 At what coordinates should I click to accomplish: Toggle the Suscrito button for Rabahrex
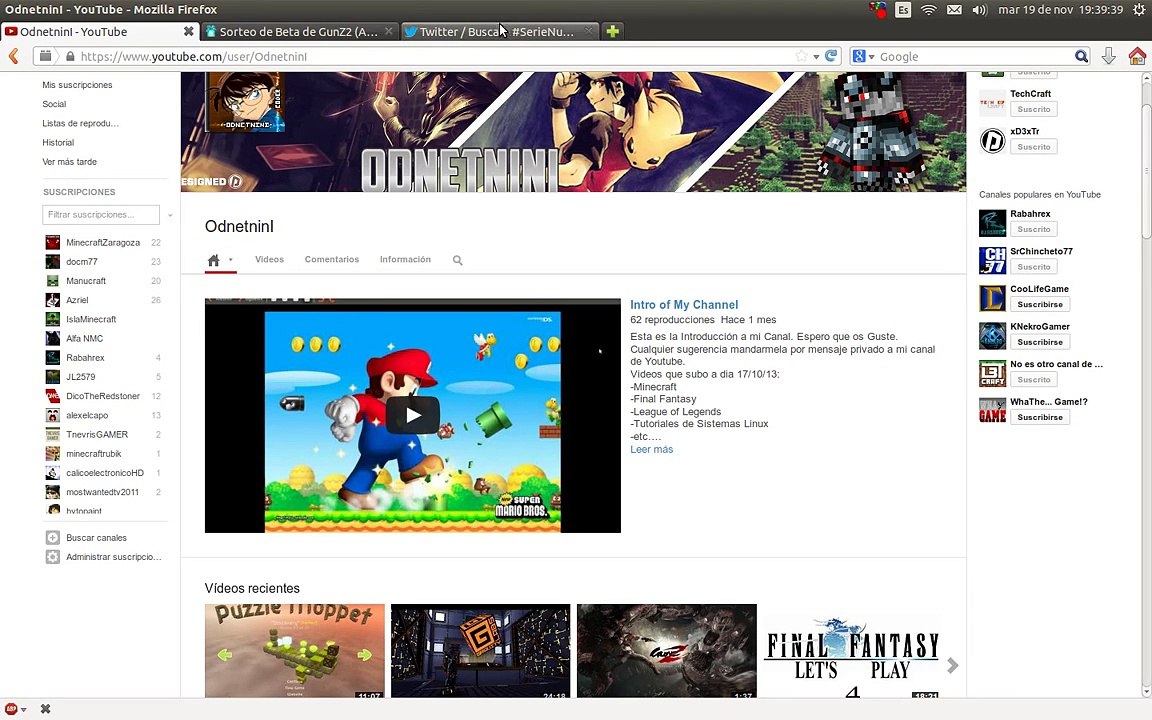(1034, 229)
